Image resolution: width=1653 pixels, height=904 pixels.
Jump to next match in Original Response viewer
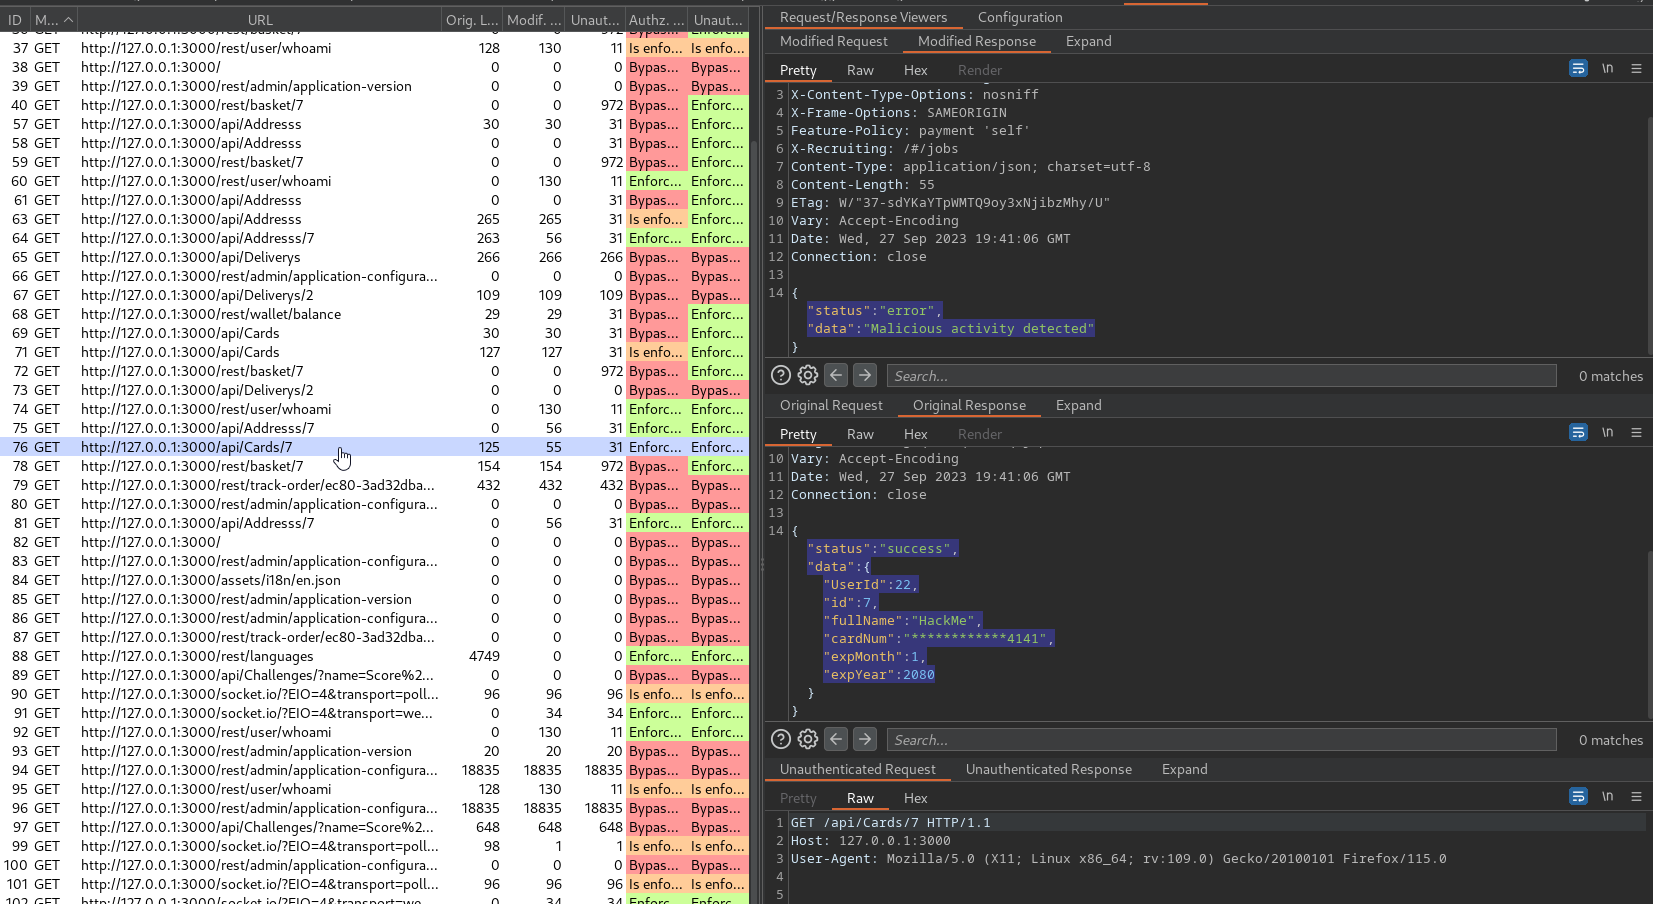(865, 739)
